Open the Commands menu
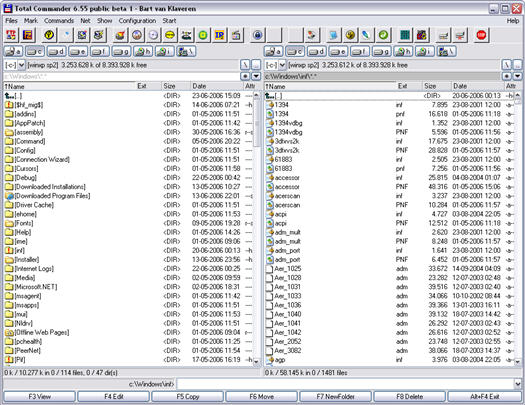 59,21
